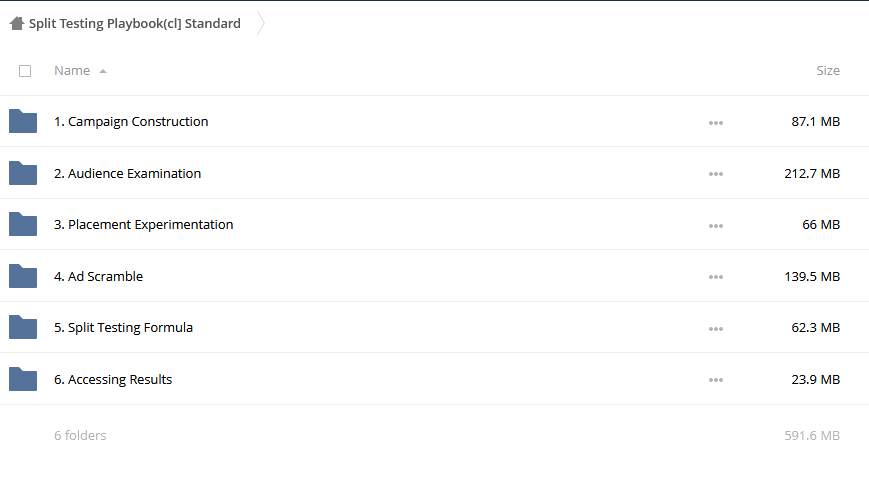Click the sort arrow next to Name
The image size is (869, 479).
click(103, 71)
